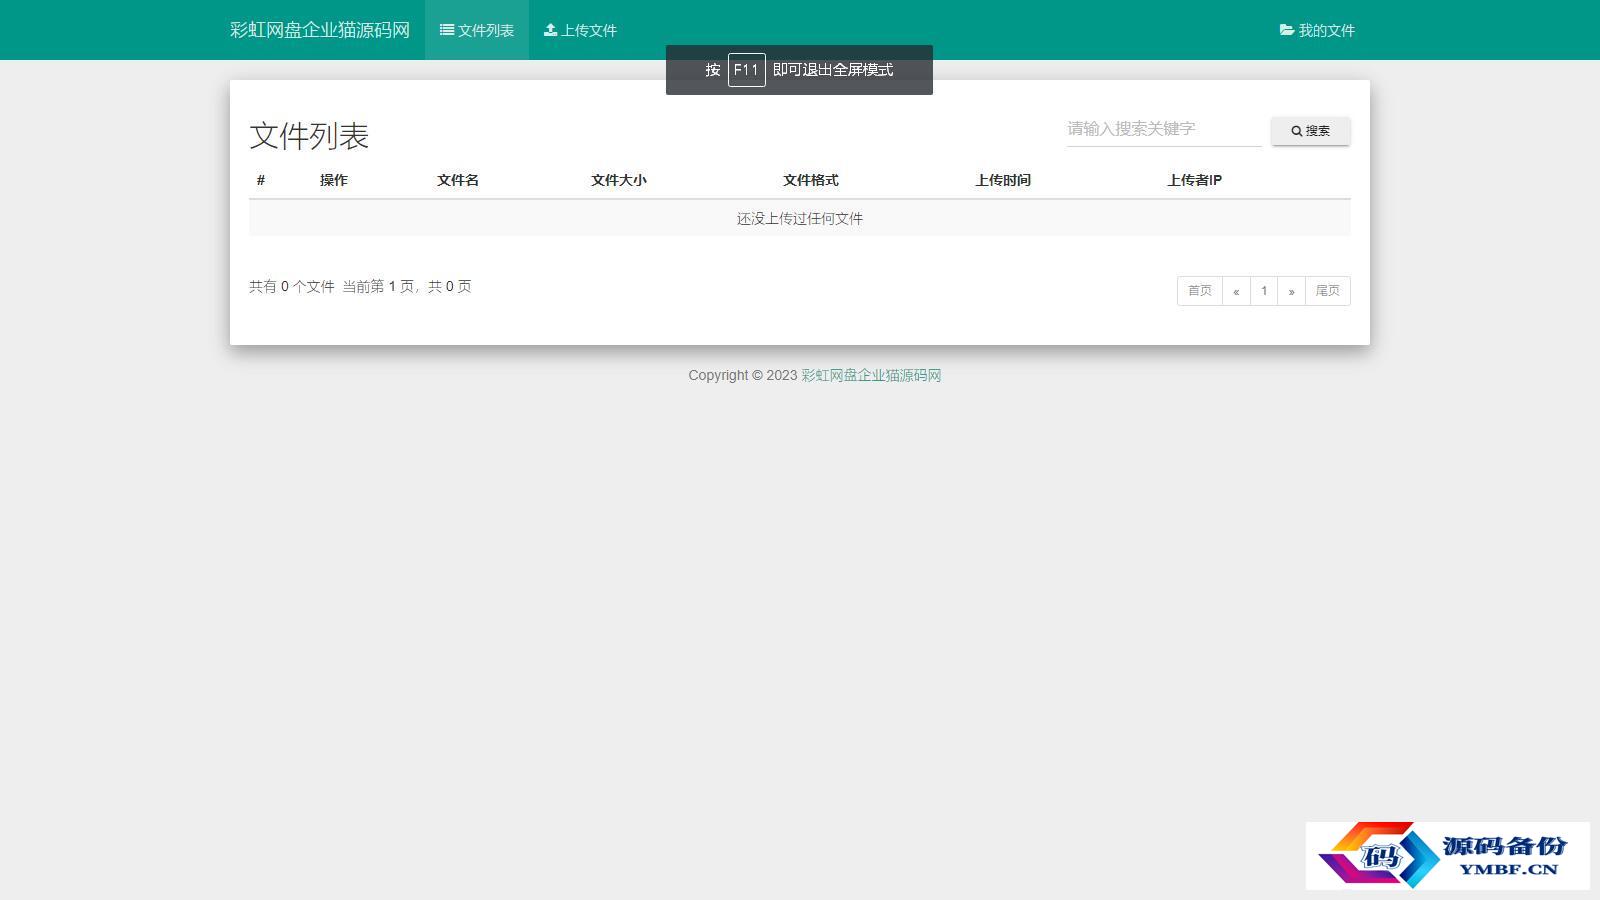The image size is (1600, 900).
Task: Click the 文件格式 column header
Action: (x=811, y=180)
